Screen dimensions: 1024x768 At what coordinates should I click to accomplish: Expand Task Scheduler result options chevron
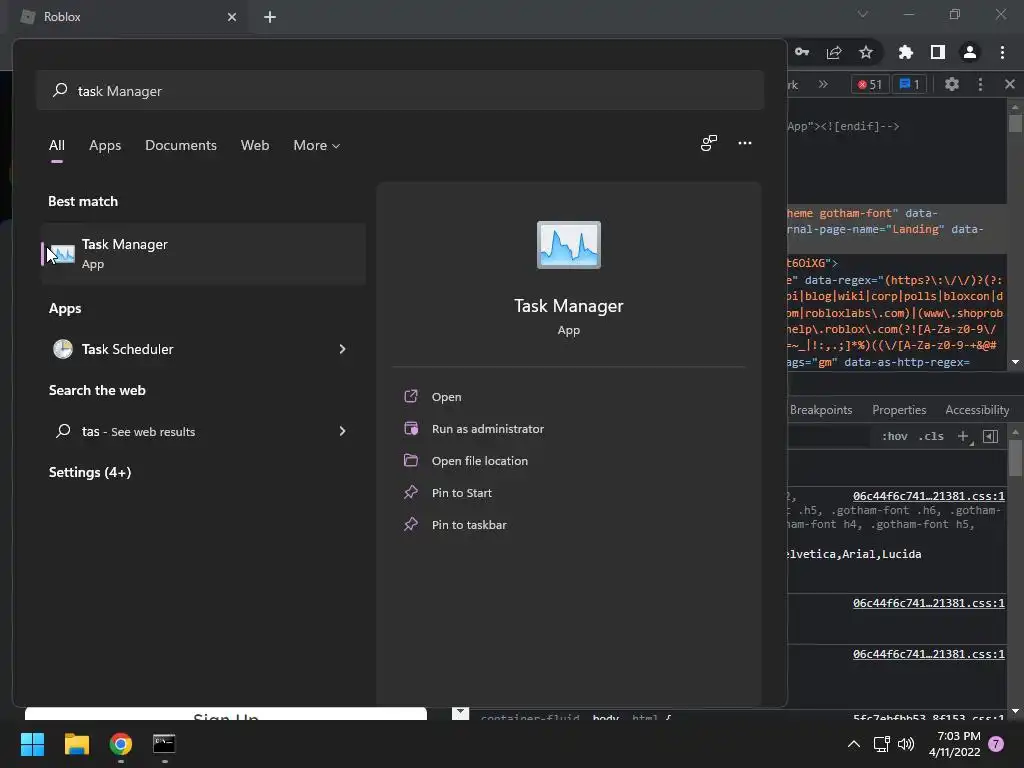342,349
